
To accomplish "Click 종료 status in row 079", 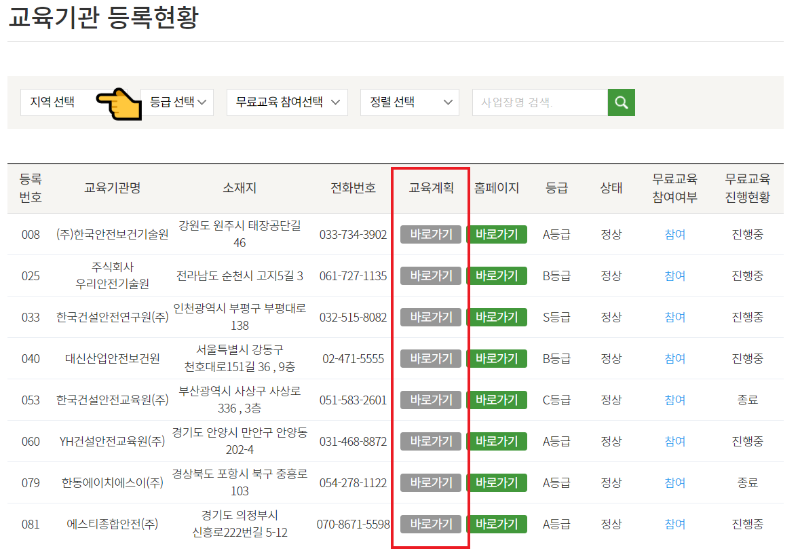I will 747,483.
